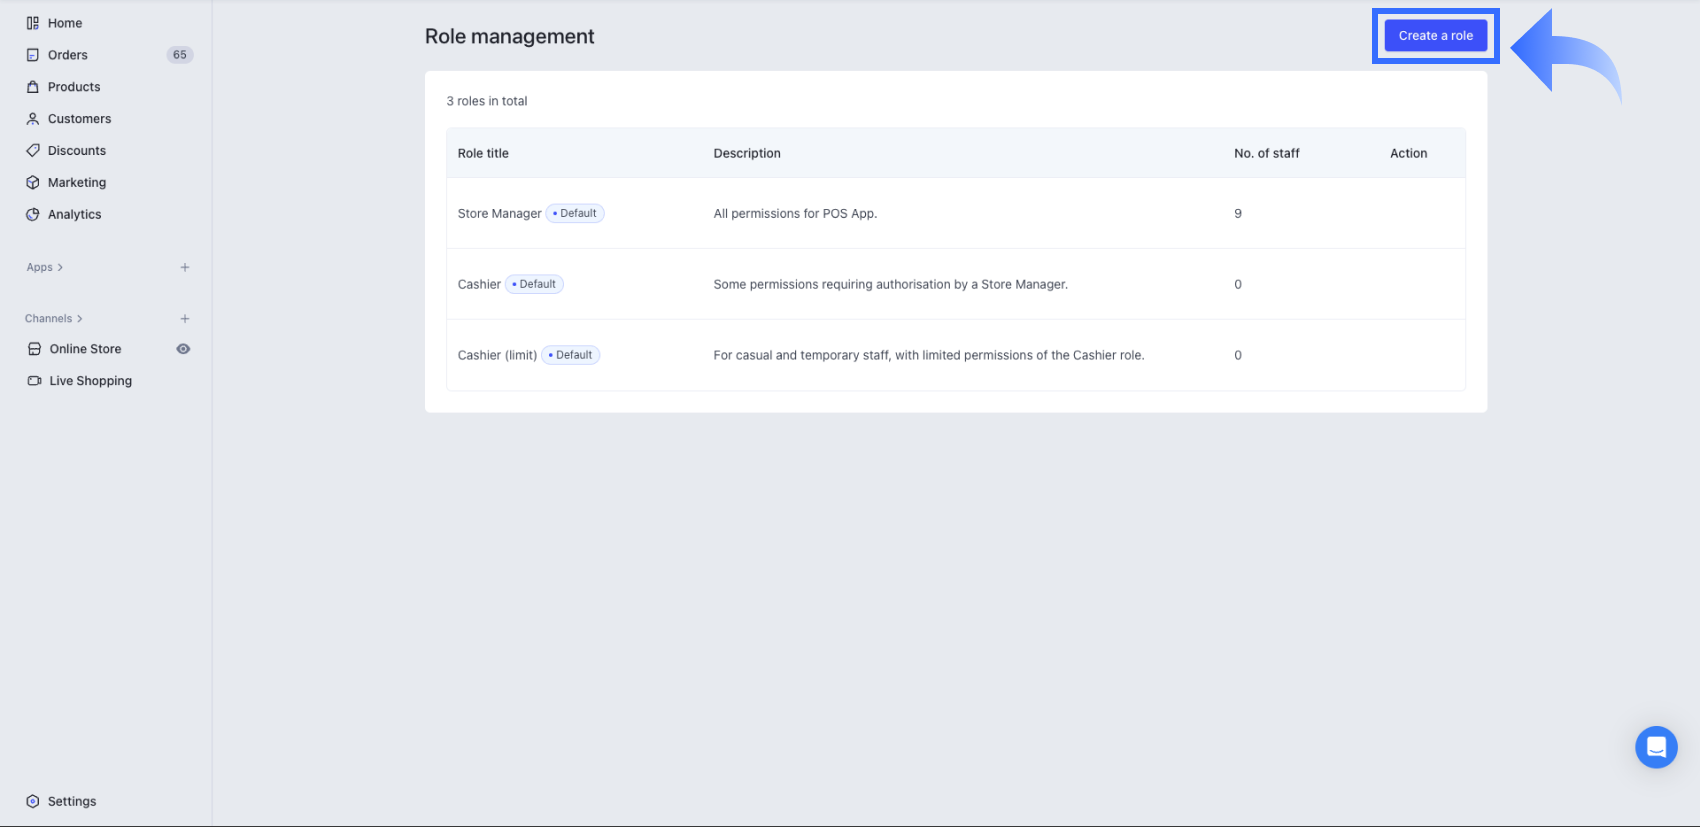Click the Marketing icon in sidebar

point(33,183)
